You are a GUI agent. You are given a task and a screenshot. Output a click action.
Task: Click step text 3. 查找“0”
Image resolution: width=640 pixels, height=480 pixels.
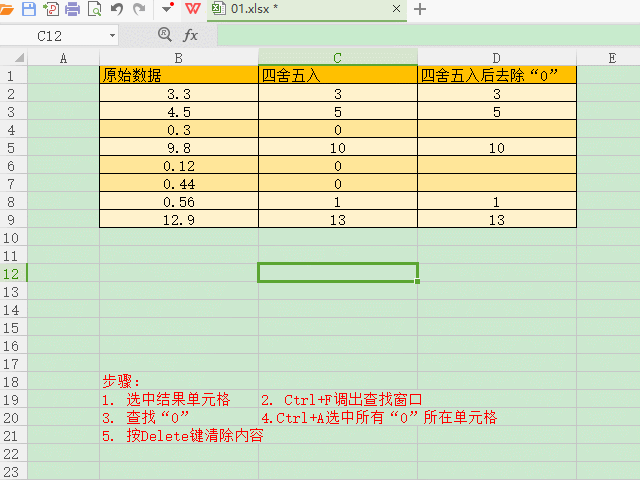(146, 417)
